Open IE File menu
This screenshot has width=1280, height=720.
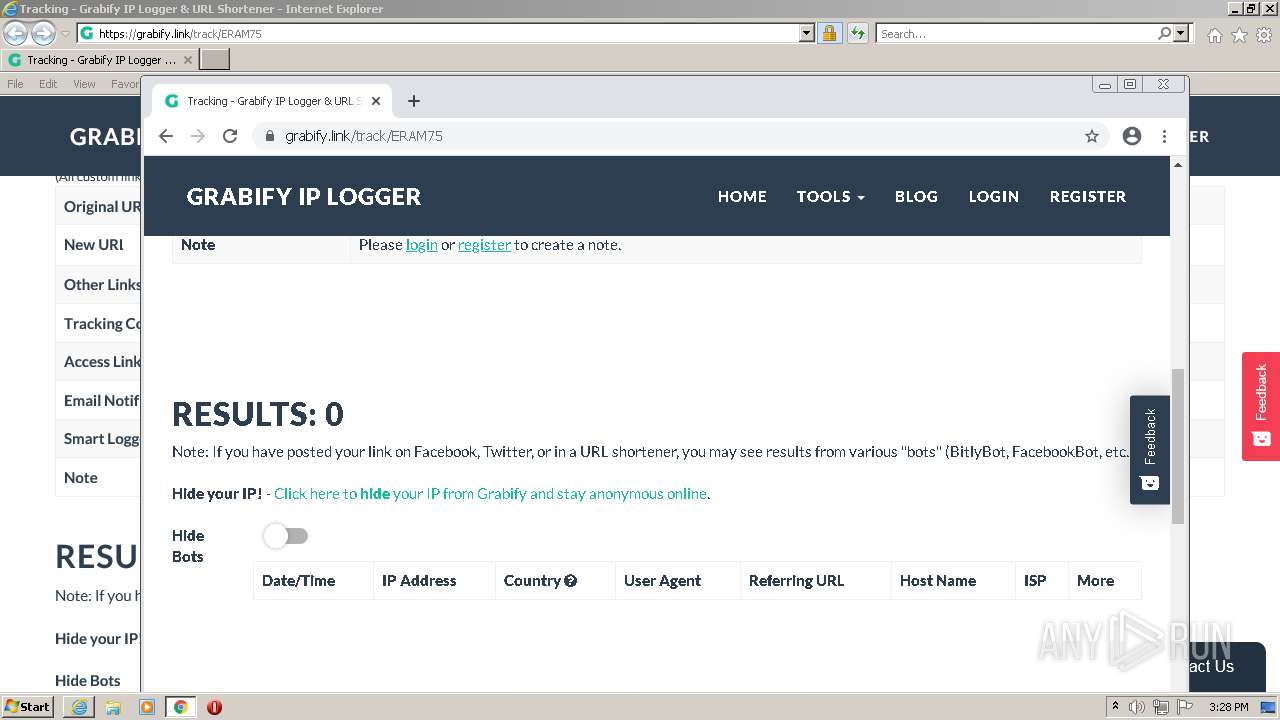tap(16, 84)
